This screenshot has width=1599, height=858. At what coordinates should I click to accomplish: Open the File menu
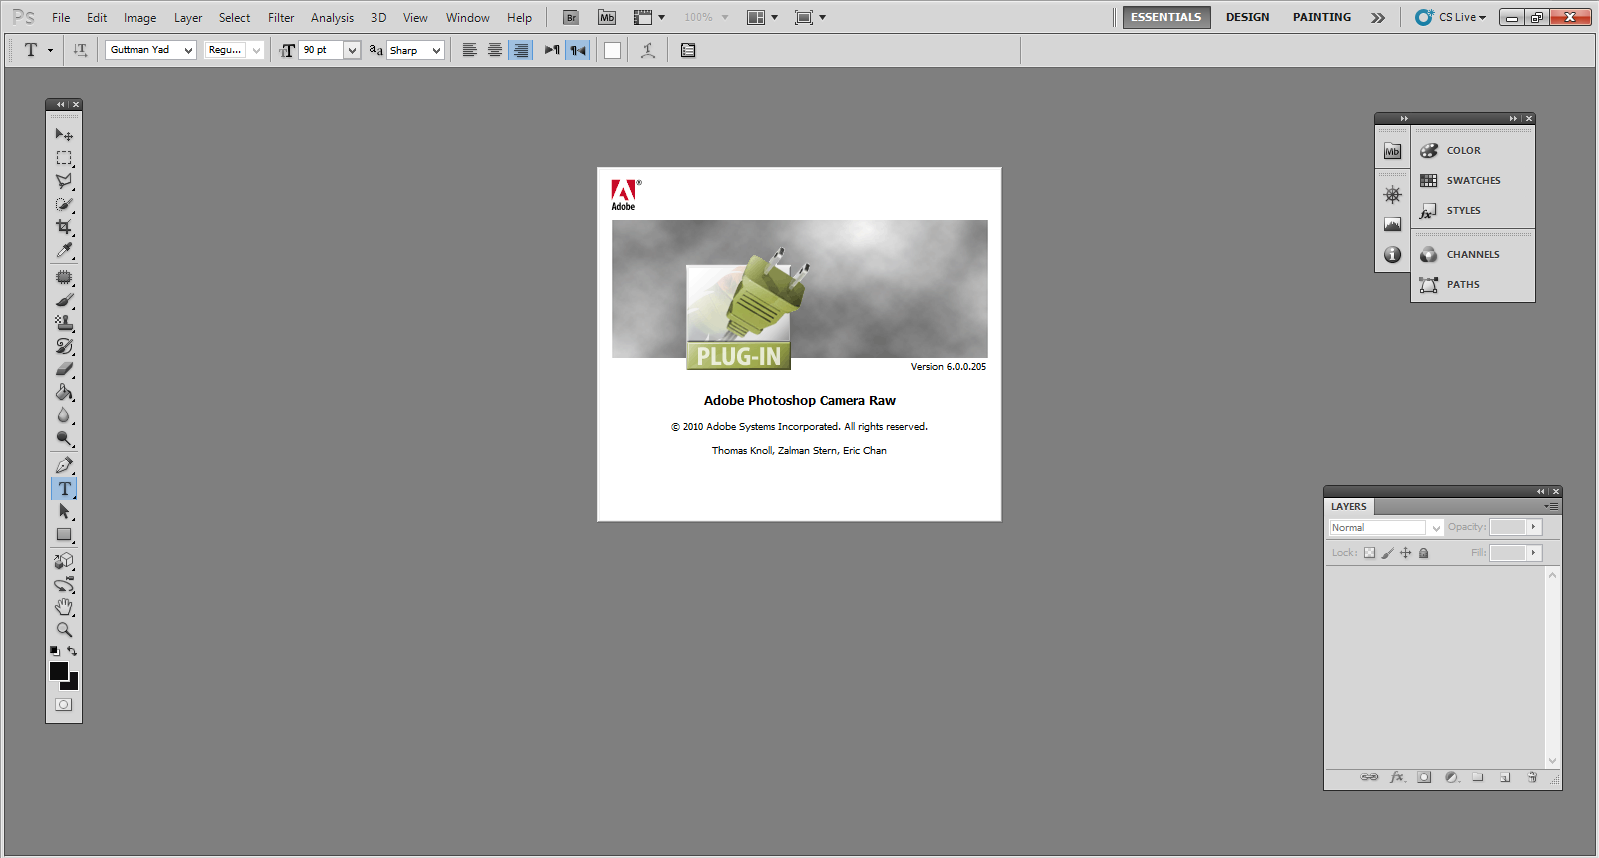point(61,17)
